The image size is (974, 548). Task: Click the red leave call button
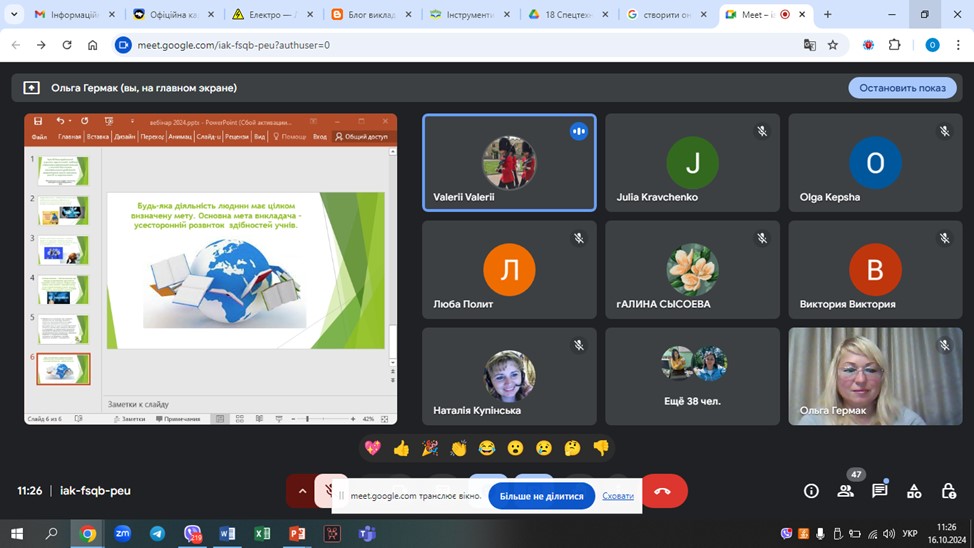point(662,491)
